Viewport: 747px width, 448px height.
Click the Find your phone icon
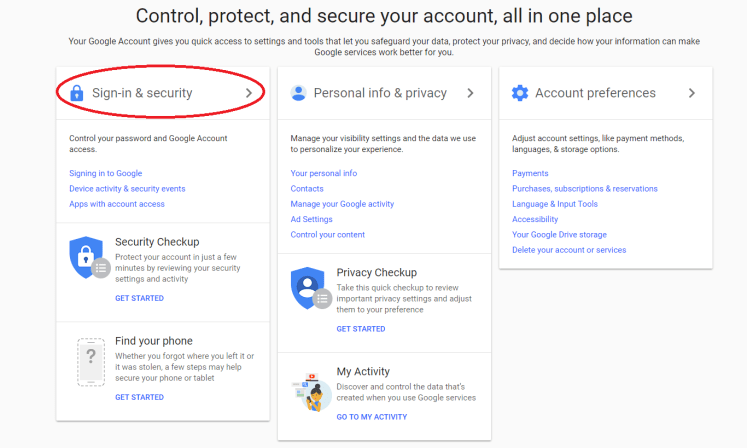[91, 359]
